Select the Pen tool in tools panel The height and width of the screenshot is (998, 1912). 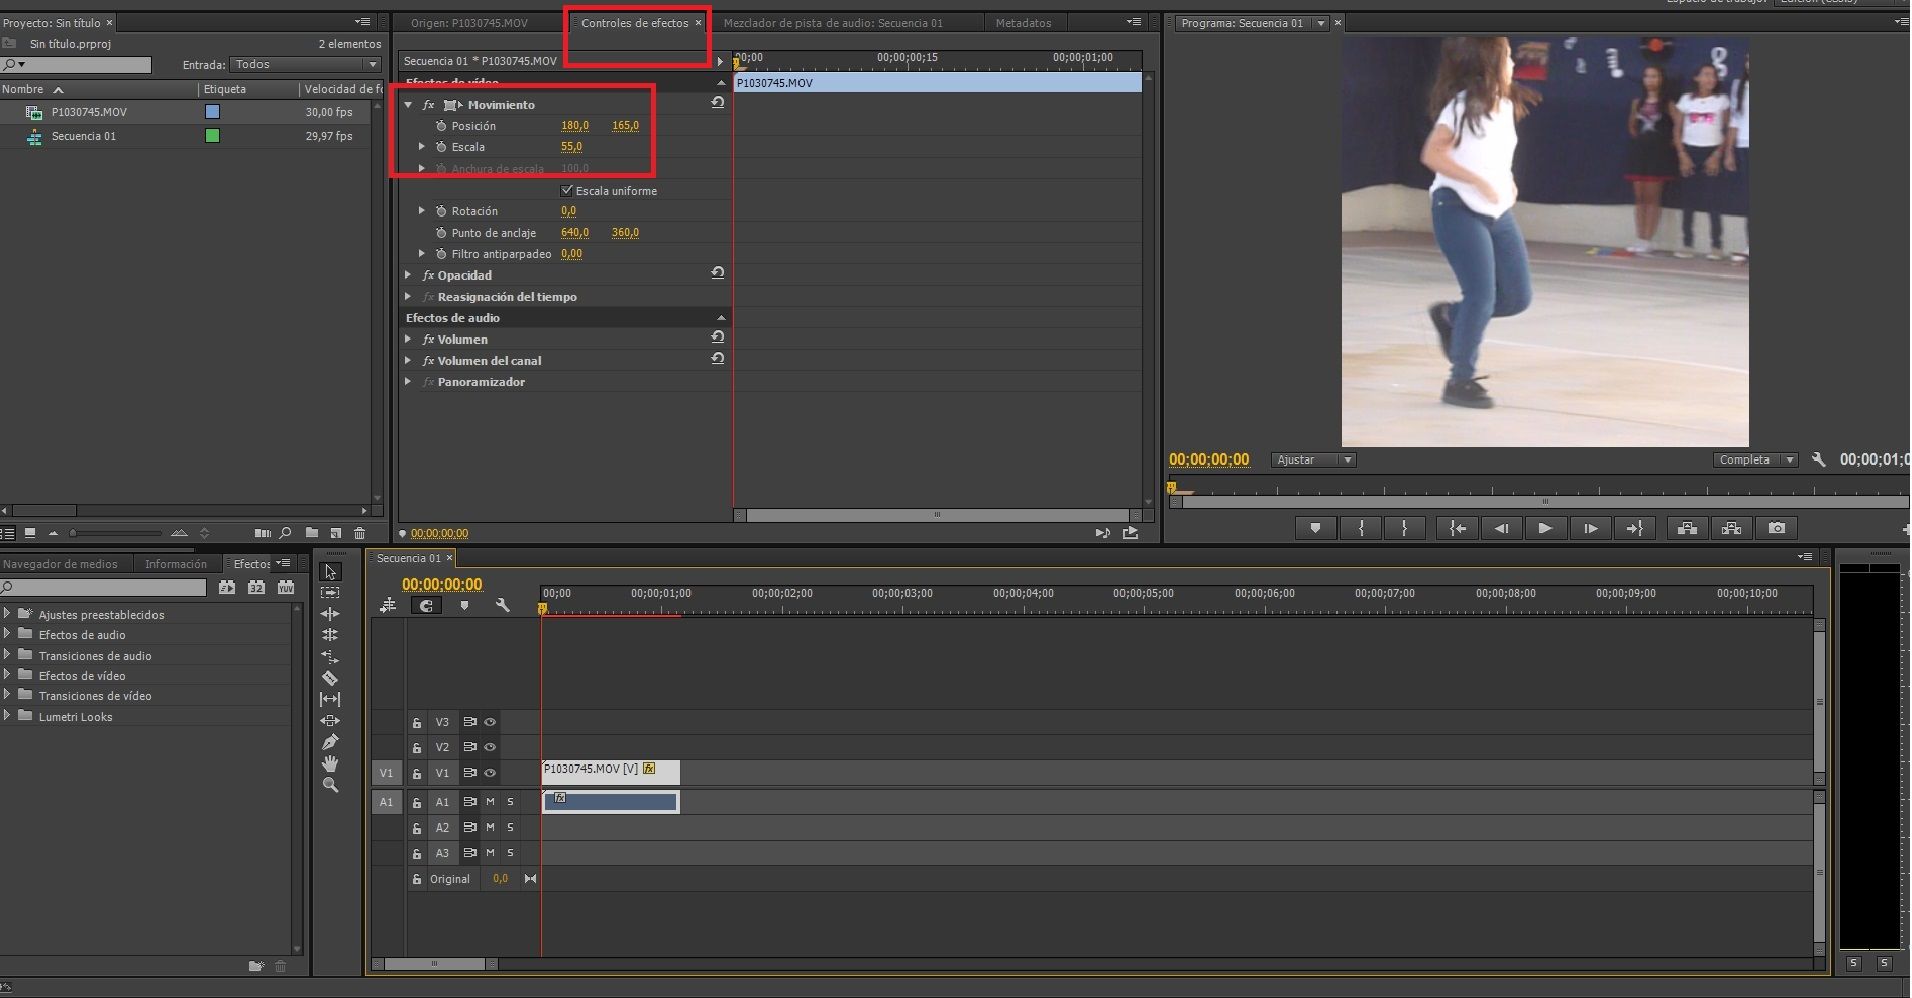click(330, 742)
